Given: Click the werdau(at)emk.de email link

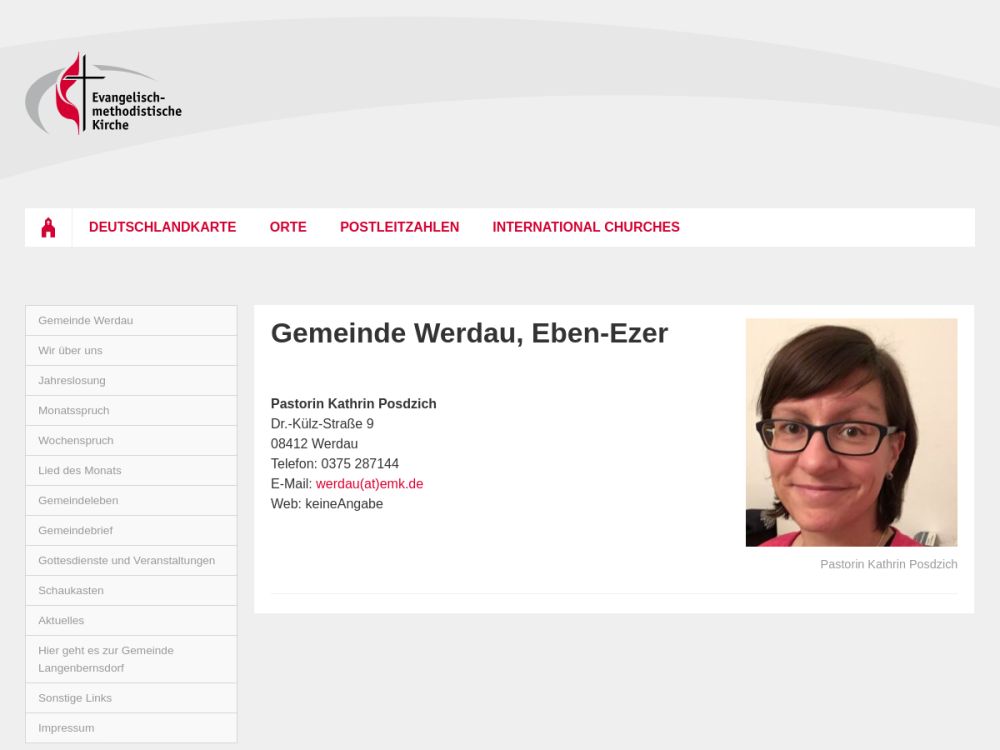Looking at the screenshot, I should (369, 483).
